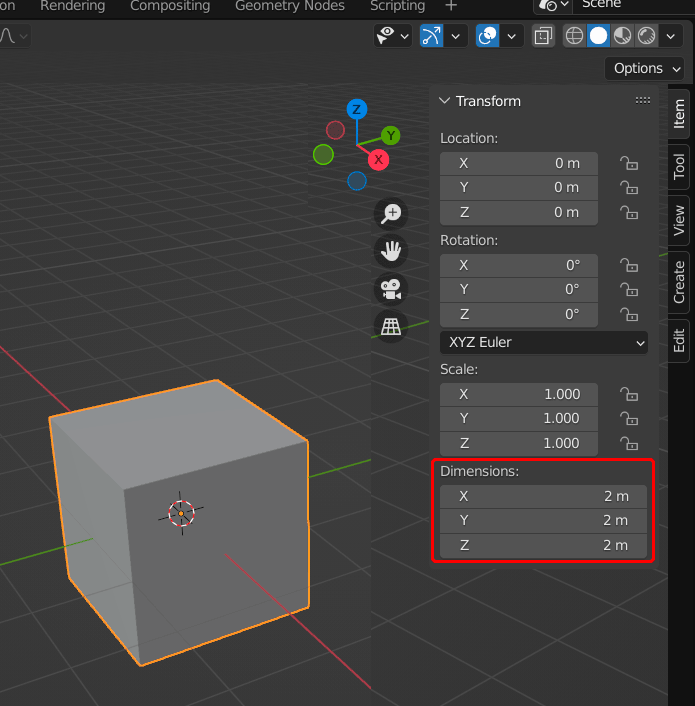Add a new workspace with plus button
Screen dimensions: 695x706
pos(451,7)
